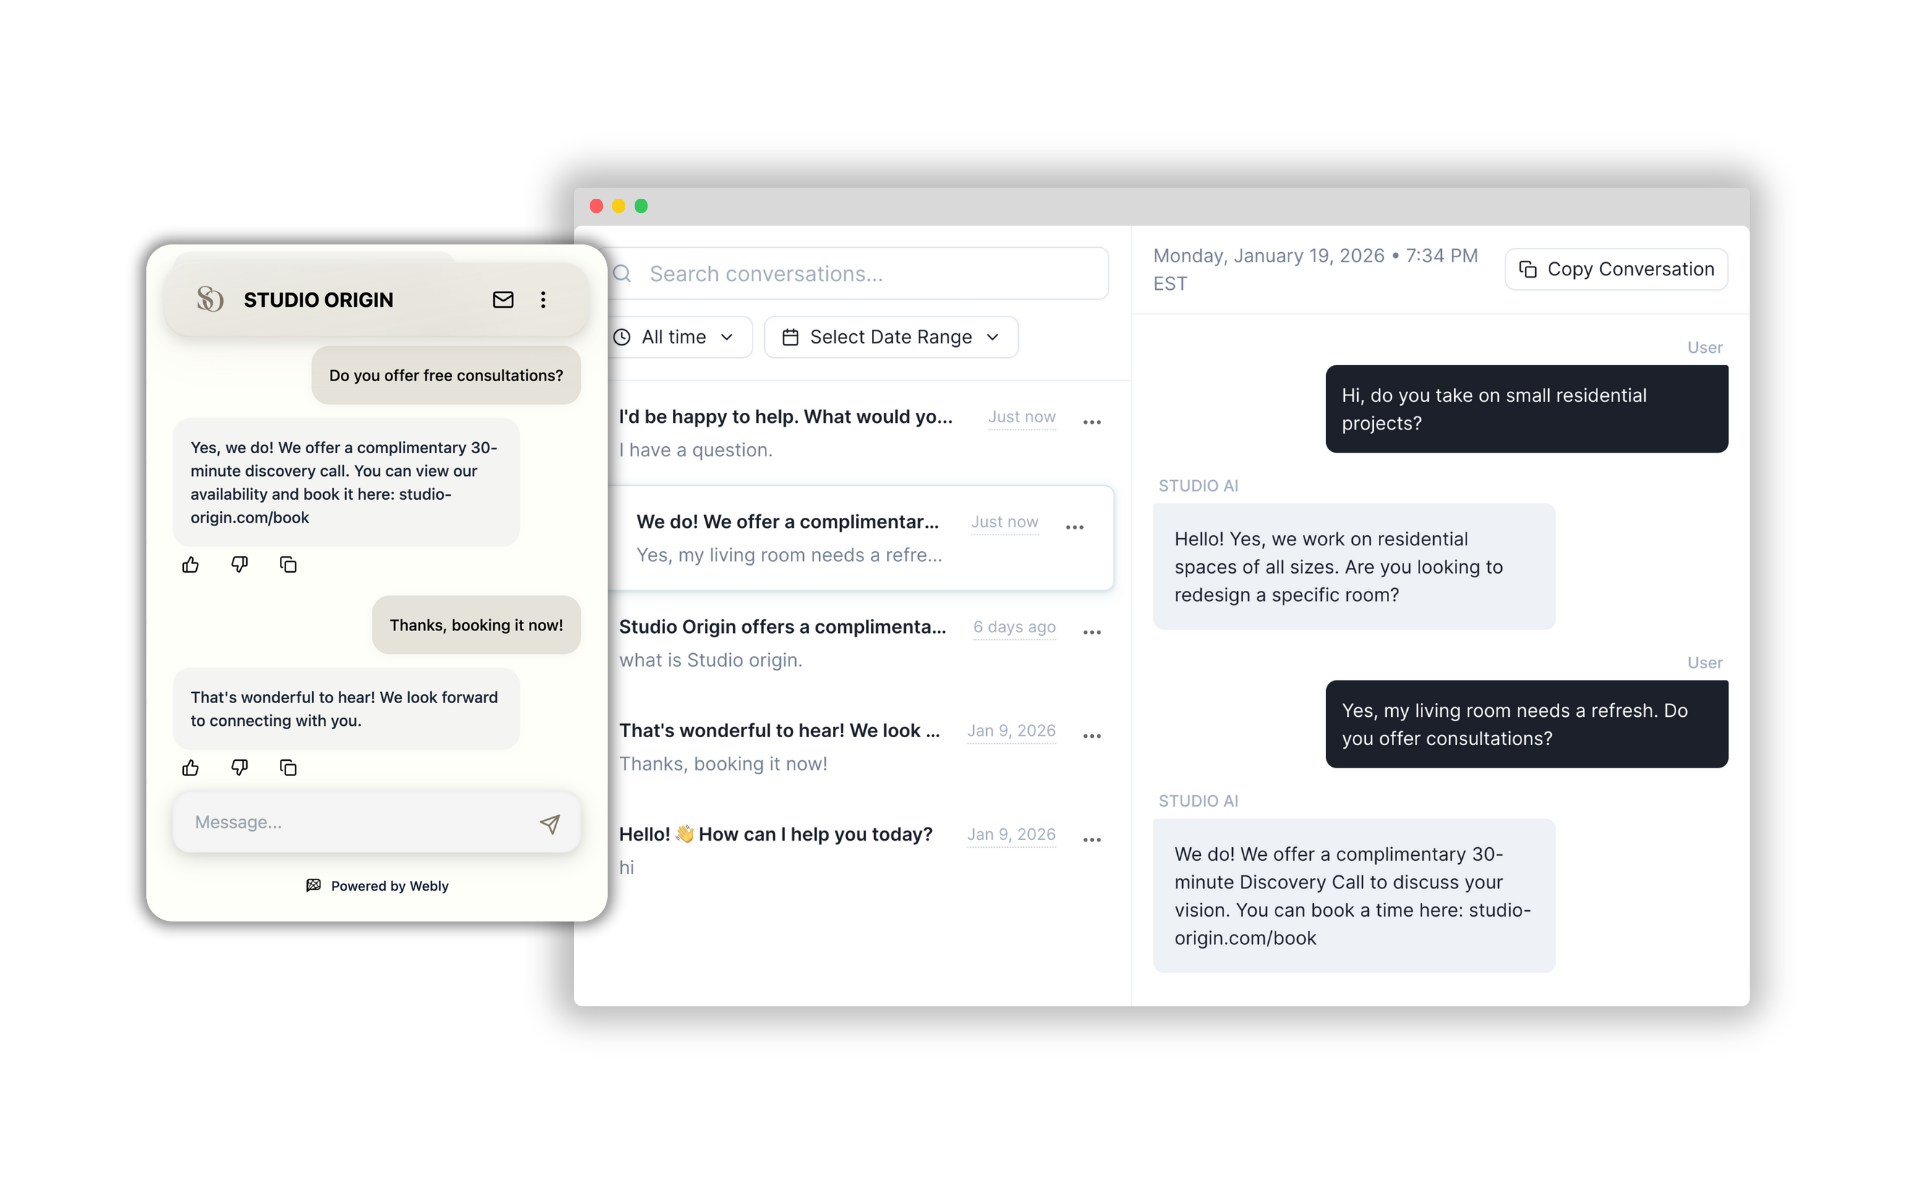Click the Powered by Webly link
This screenshot has width=1920, height=1200.
[377, 885]
